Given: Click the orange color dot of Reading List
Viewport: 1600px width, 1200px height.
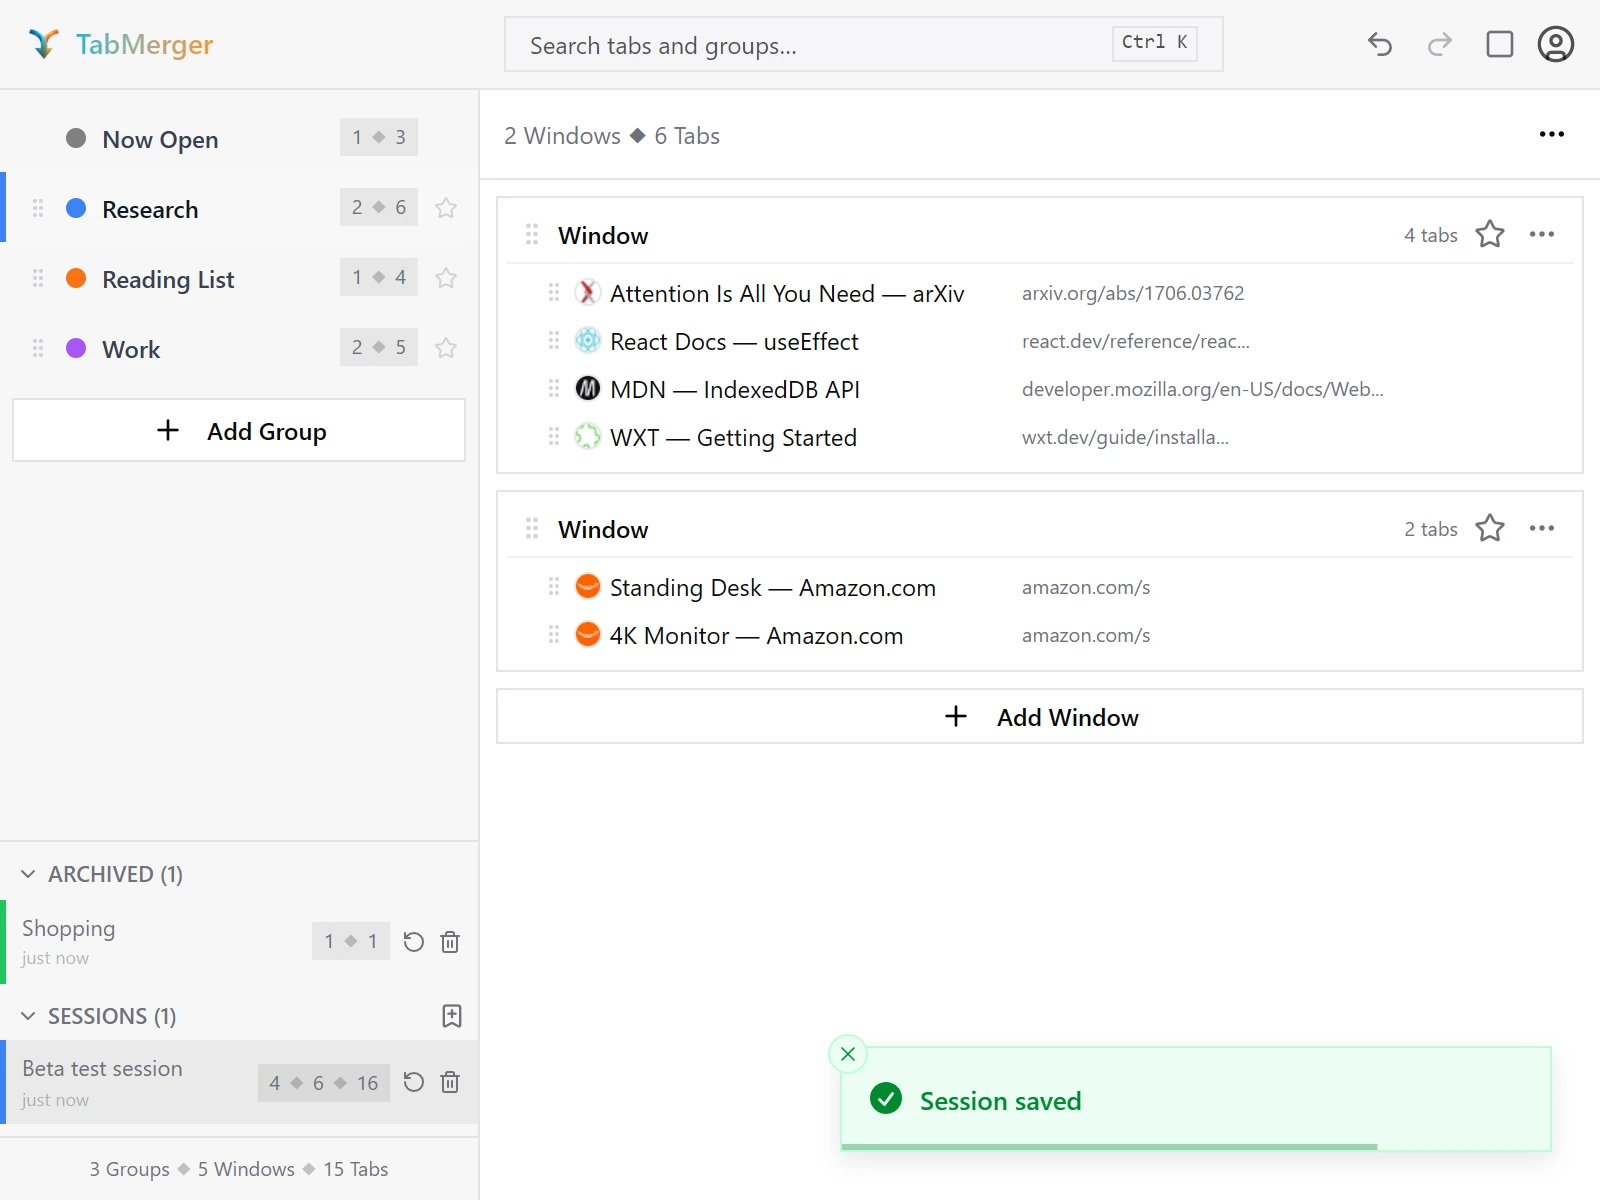Looking at the screenshot, I should [x=76, y=278].
